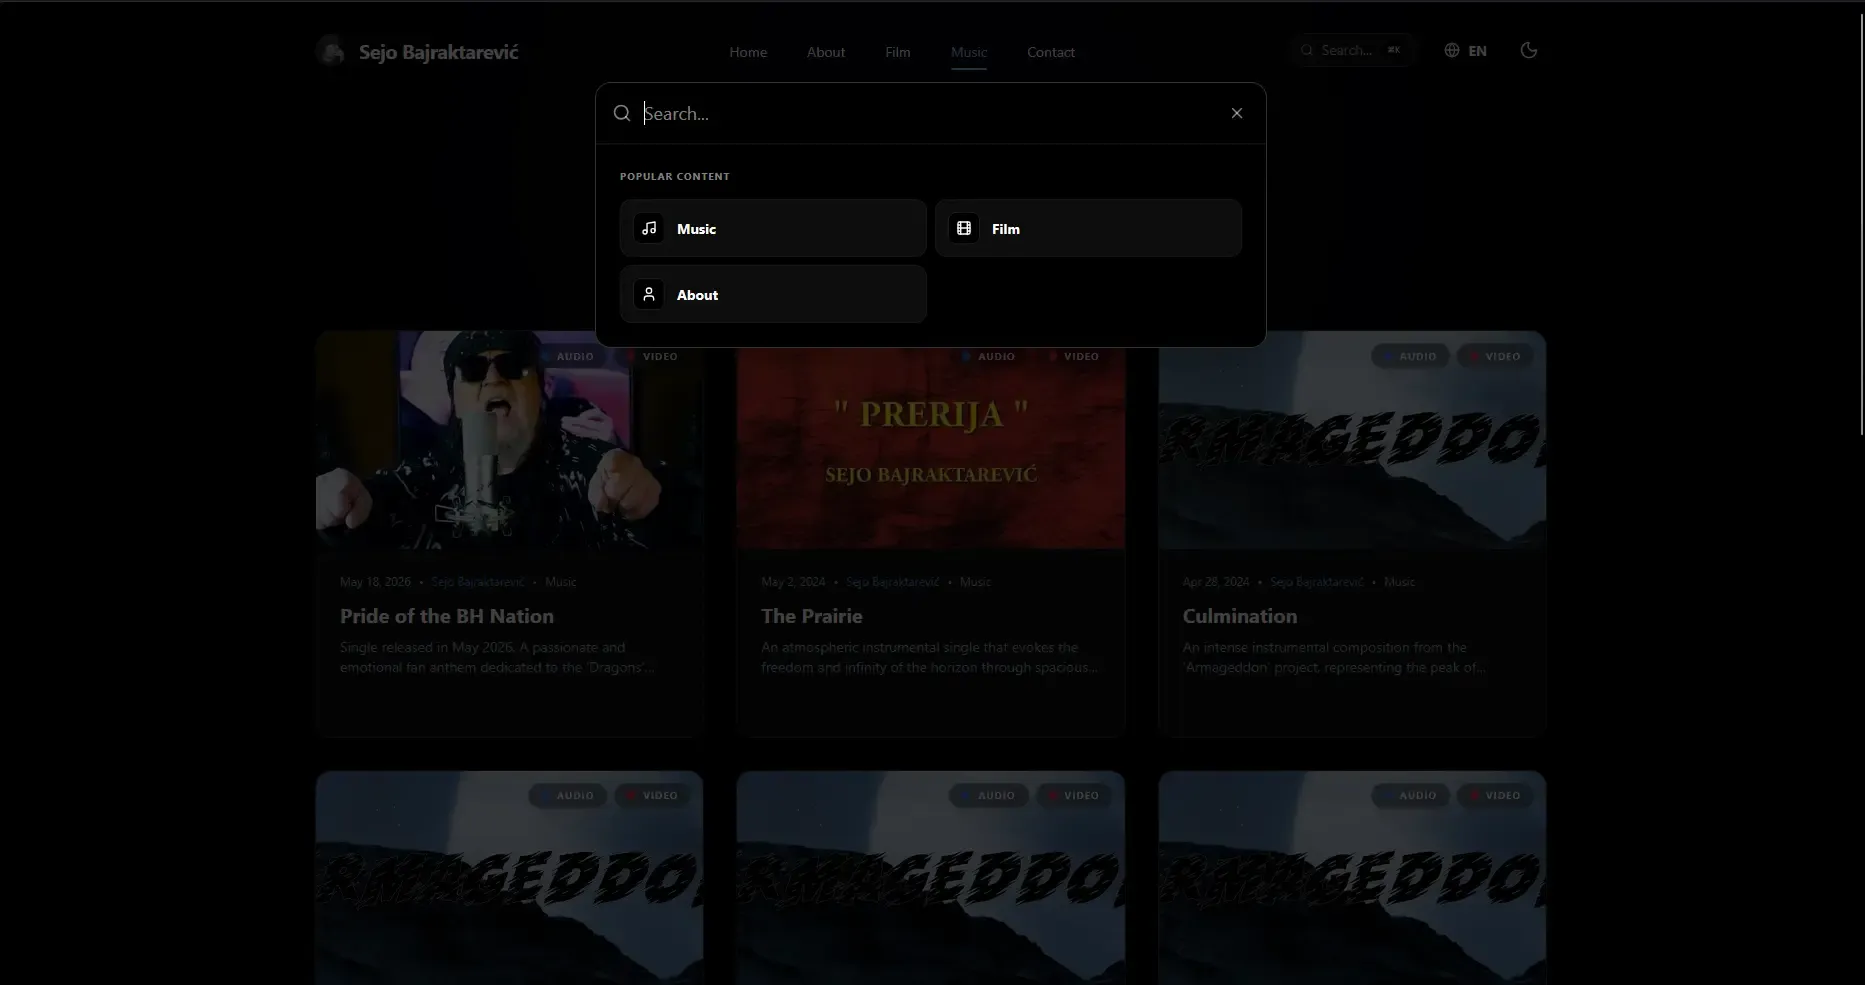Click the VIDEO badge on Pride of the BH Nation
This screenshot has height=985, width=1865.
tap(653, 356)
